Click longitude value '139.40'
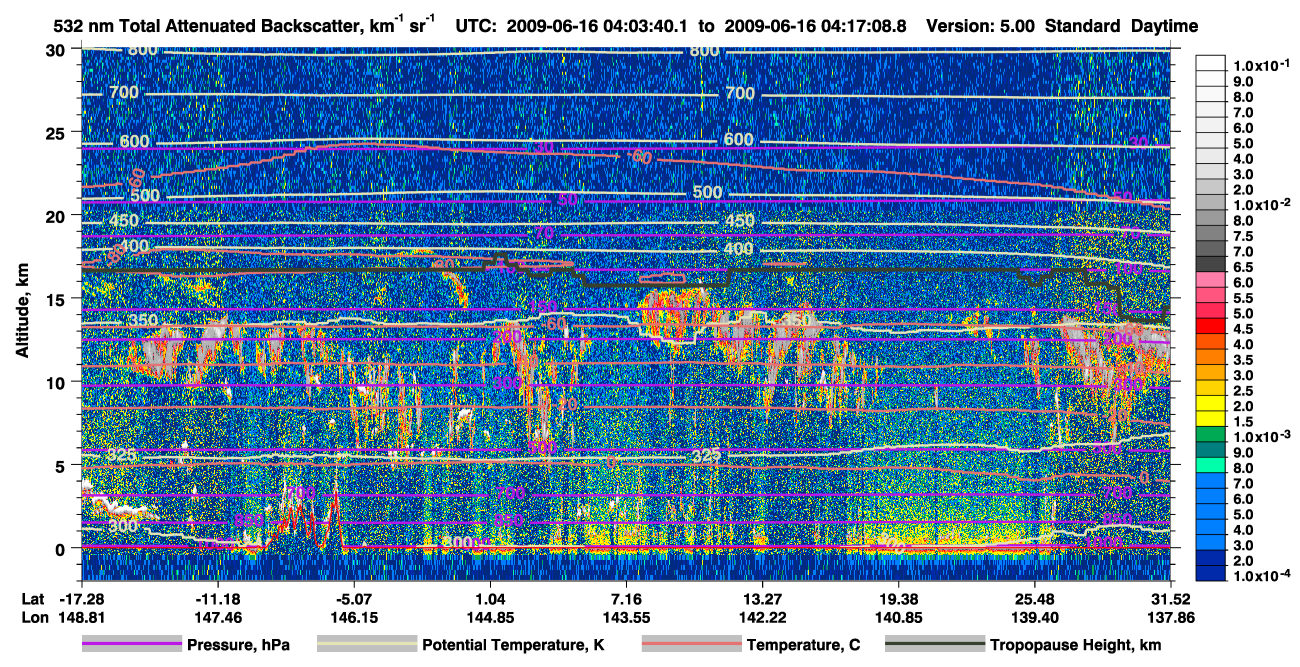The width and height of the screenshot is (1300, 667). [1035, 619]
